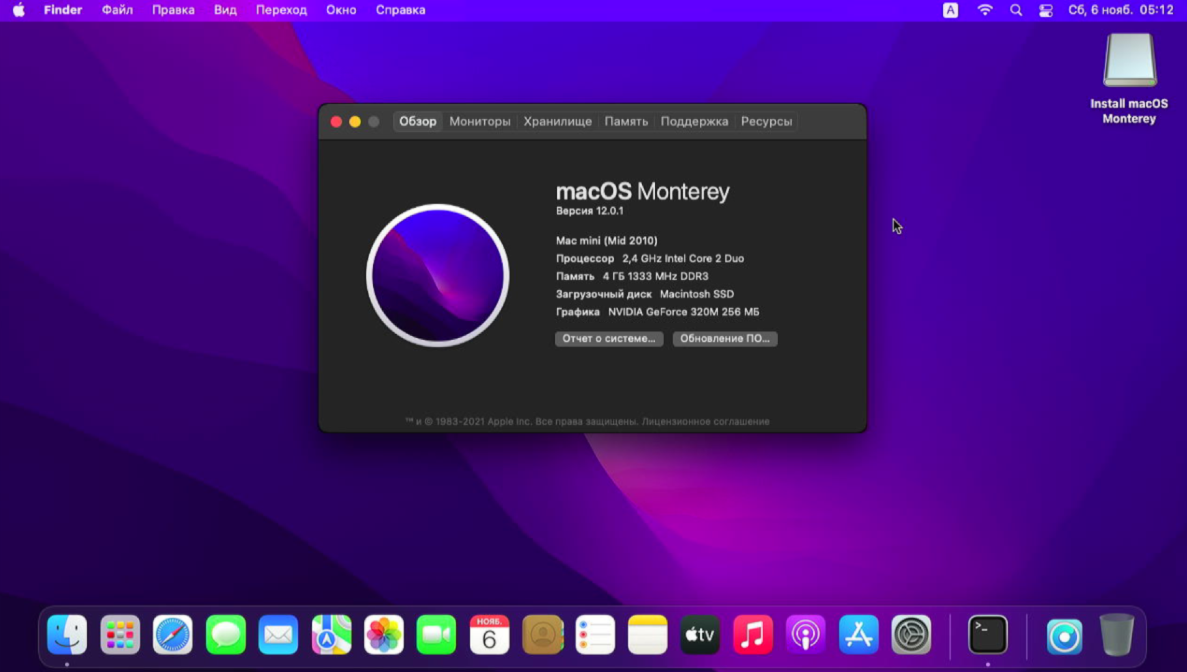Screen dimensions: 1187x672
Task: Switch to the Обзор tab
Action: (418, 121)
